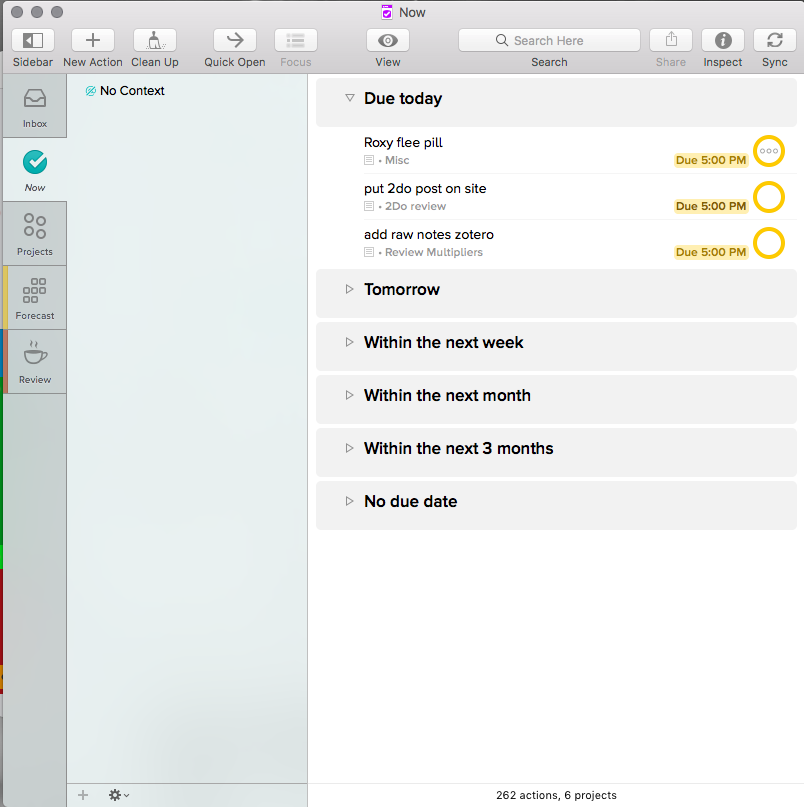
Task: Open the gear action menu dropdown
Action: [119, 795]
